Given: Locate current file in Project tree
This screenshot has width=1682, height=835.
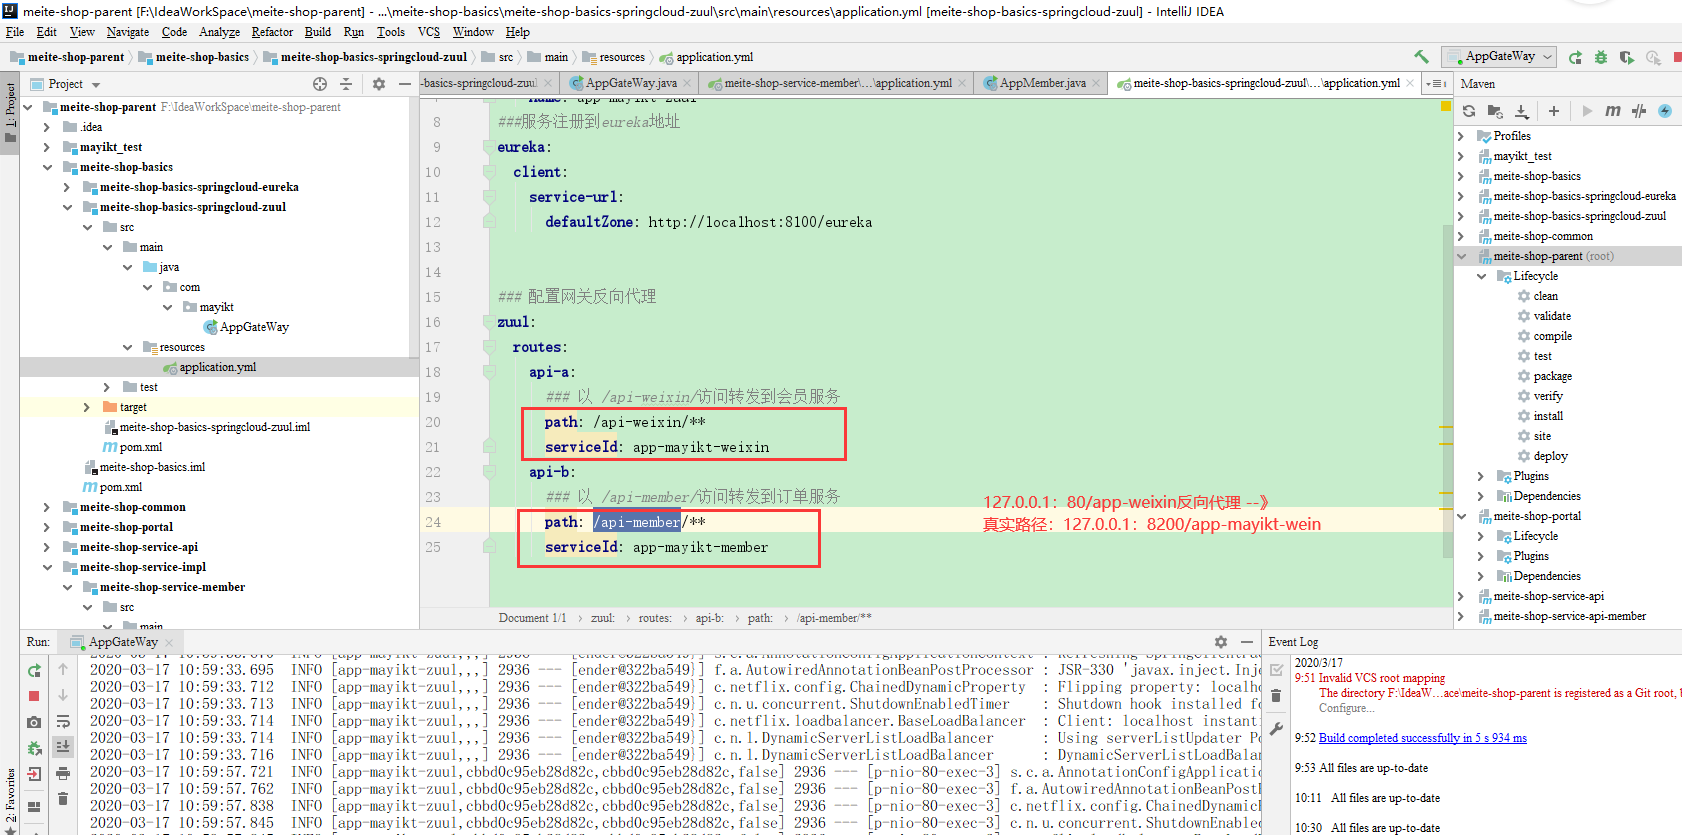Looking at the screenshot, I should coord(320,84).
